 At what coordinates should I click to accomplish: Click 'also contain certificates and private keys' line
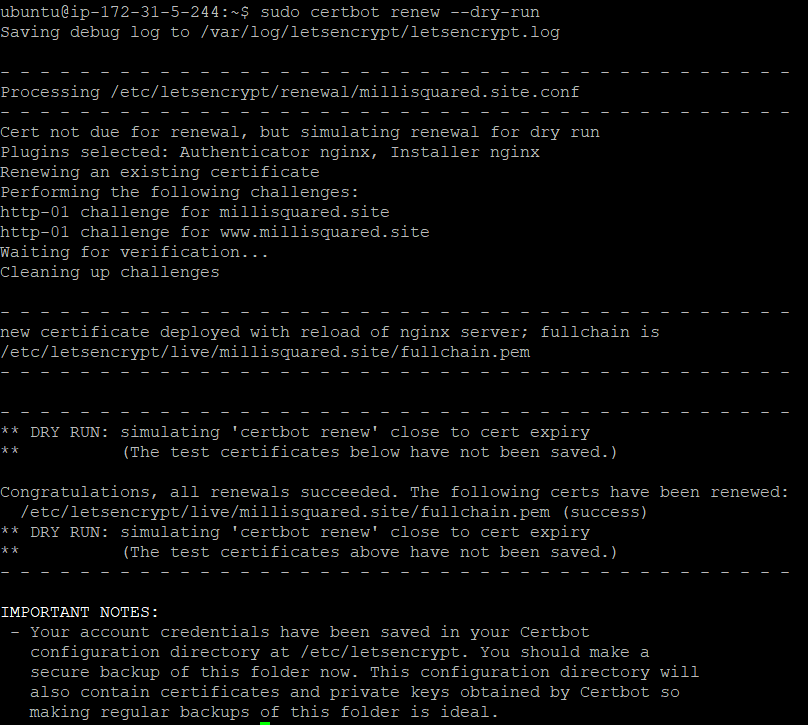355,693
